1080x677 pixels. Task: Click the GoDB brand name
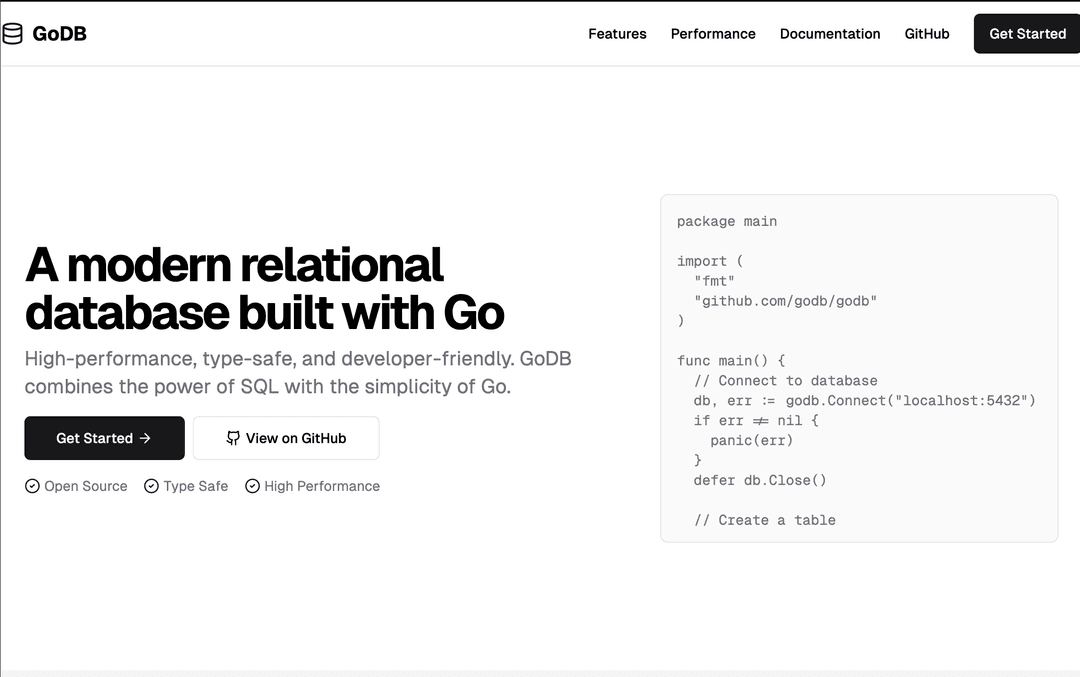click(59, 34)
